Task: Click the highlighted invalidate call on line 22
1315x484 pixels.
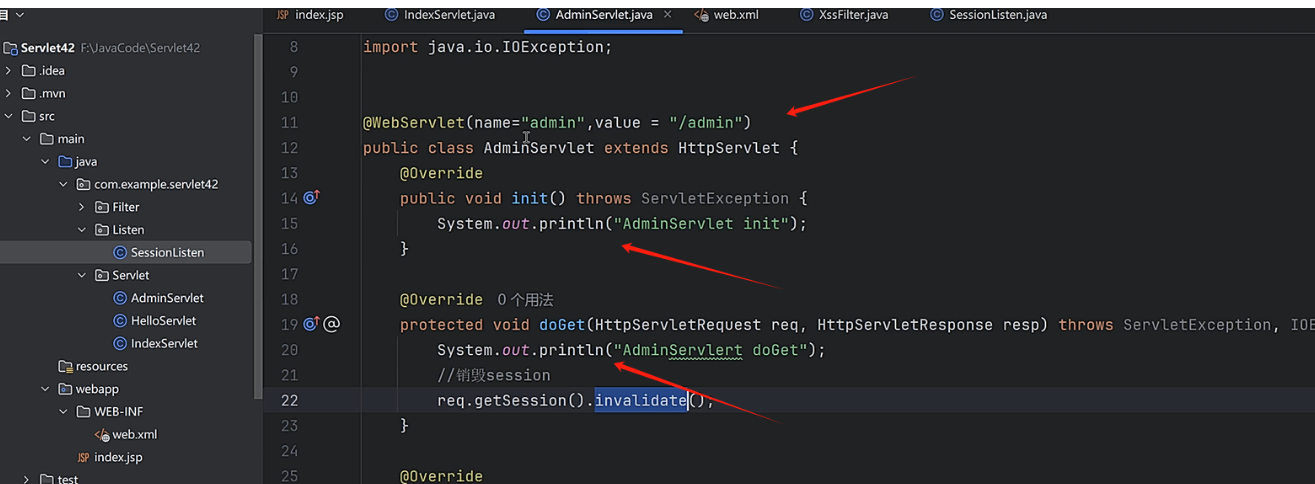Action: coord(640,400)
